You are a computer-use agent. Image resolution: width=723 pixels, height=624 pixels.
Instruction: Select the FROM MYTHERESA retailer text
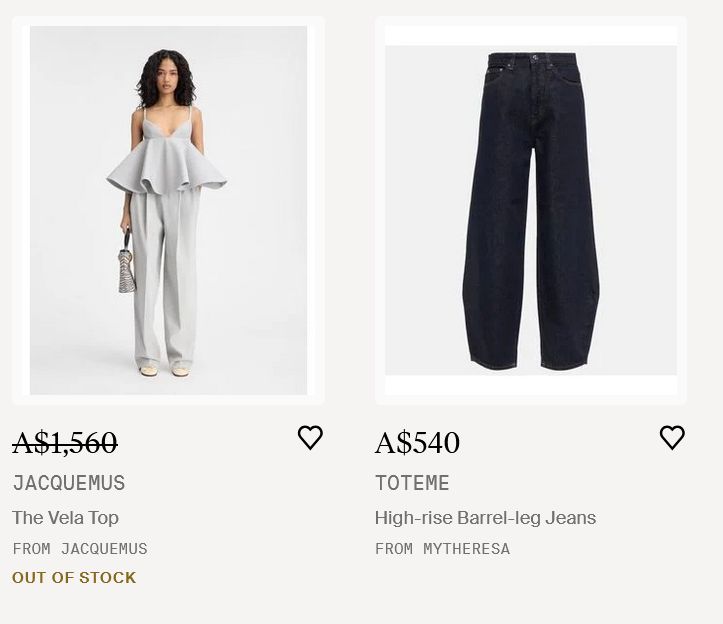click(442, 549)
